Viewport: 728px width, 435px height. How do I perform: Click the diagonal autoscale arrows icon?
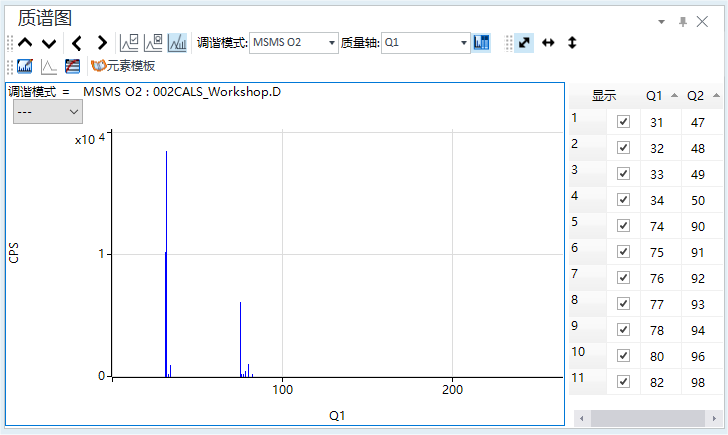[x=524, y=43]
